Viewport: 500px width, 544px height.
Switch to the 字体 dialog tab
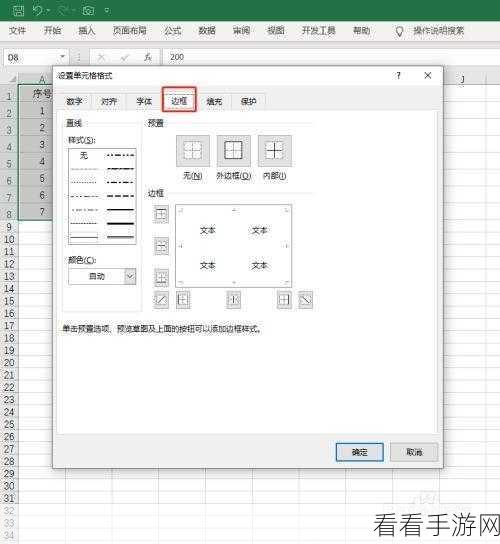(144, 102)
